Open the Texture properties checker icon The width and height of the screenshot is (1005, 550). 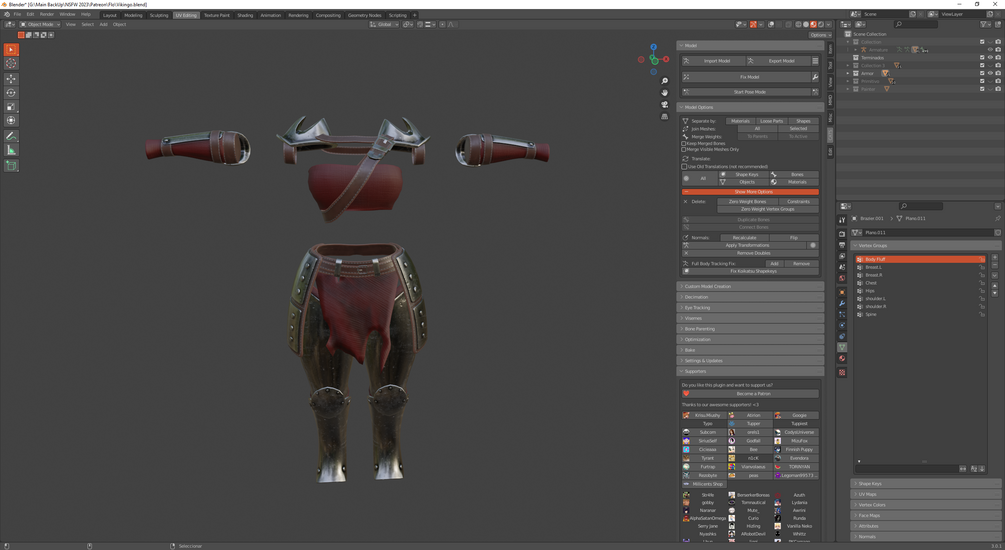pos(842,372)
